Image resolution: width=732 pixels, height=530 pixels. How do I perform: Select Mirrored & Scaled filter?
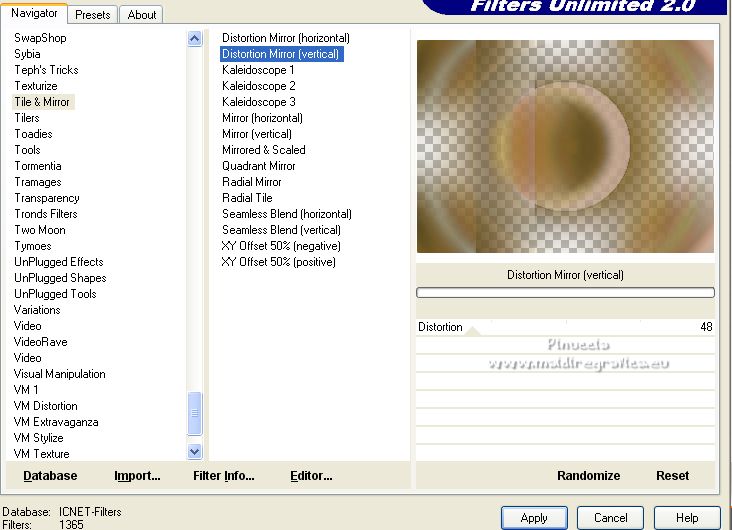(x=264, y=150)
